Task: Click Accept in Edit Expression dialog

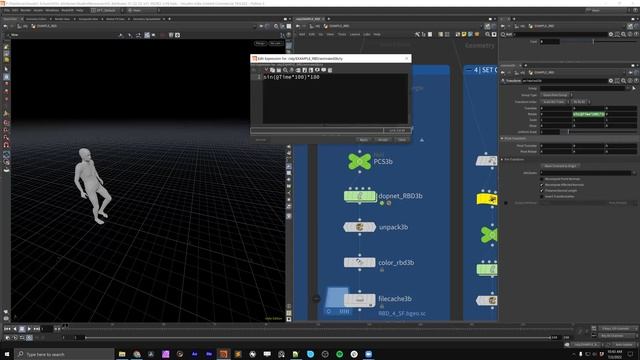Action: coord(383,140)
